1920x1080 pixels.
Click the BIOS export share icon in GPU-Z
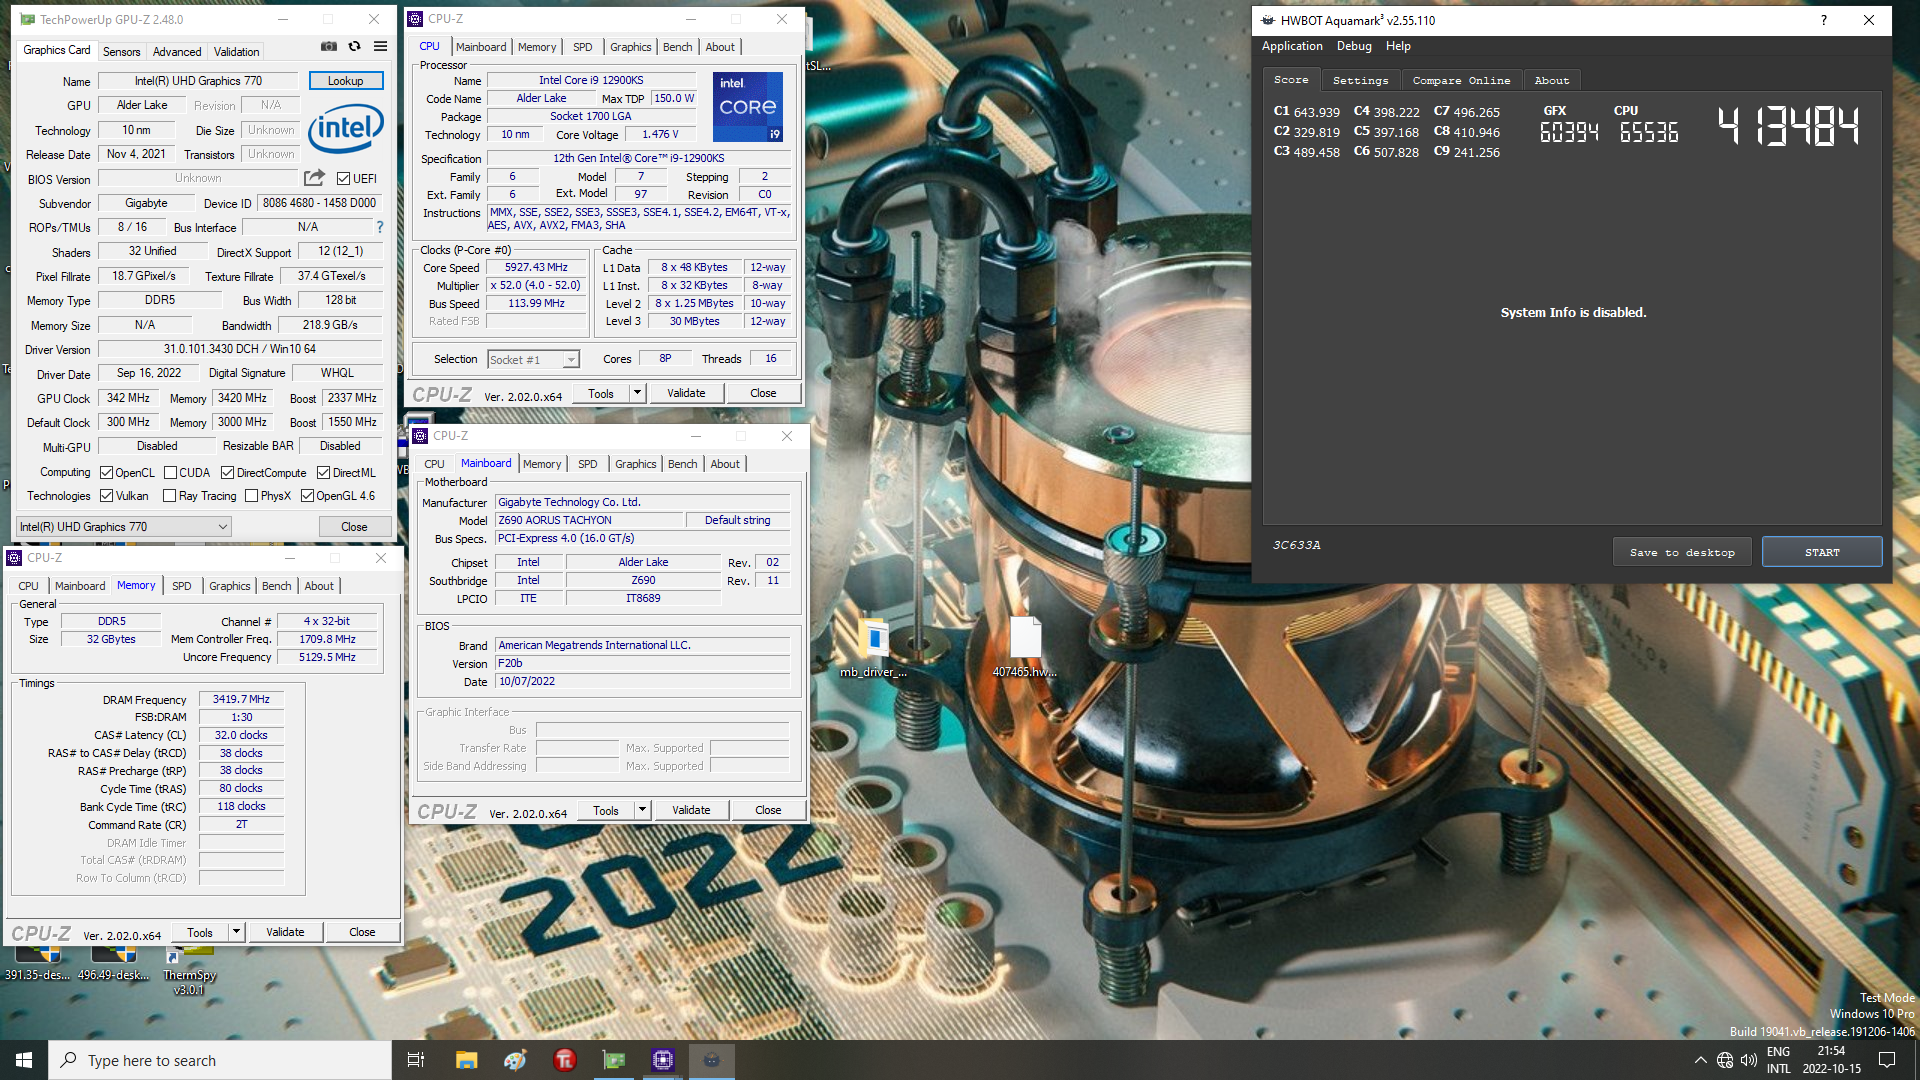pyautogui.click(x=314, y=178)
